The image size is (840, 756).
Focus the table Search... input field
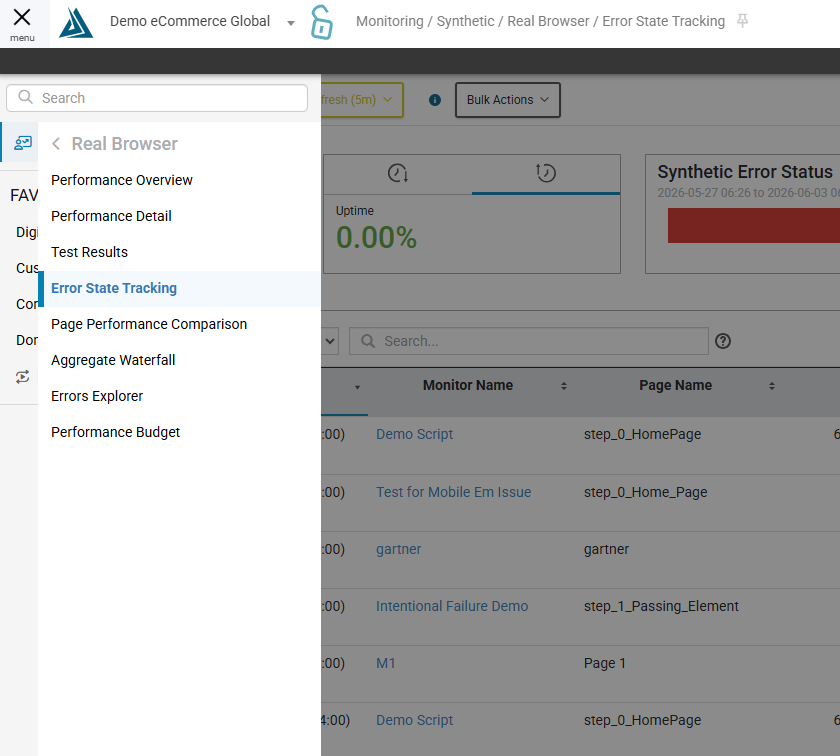[x=529, y=341]
